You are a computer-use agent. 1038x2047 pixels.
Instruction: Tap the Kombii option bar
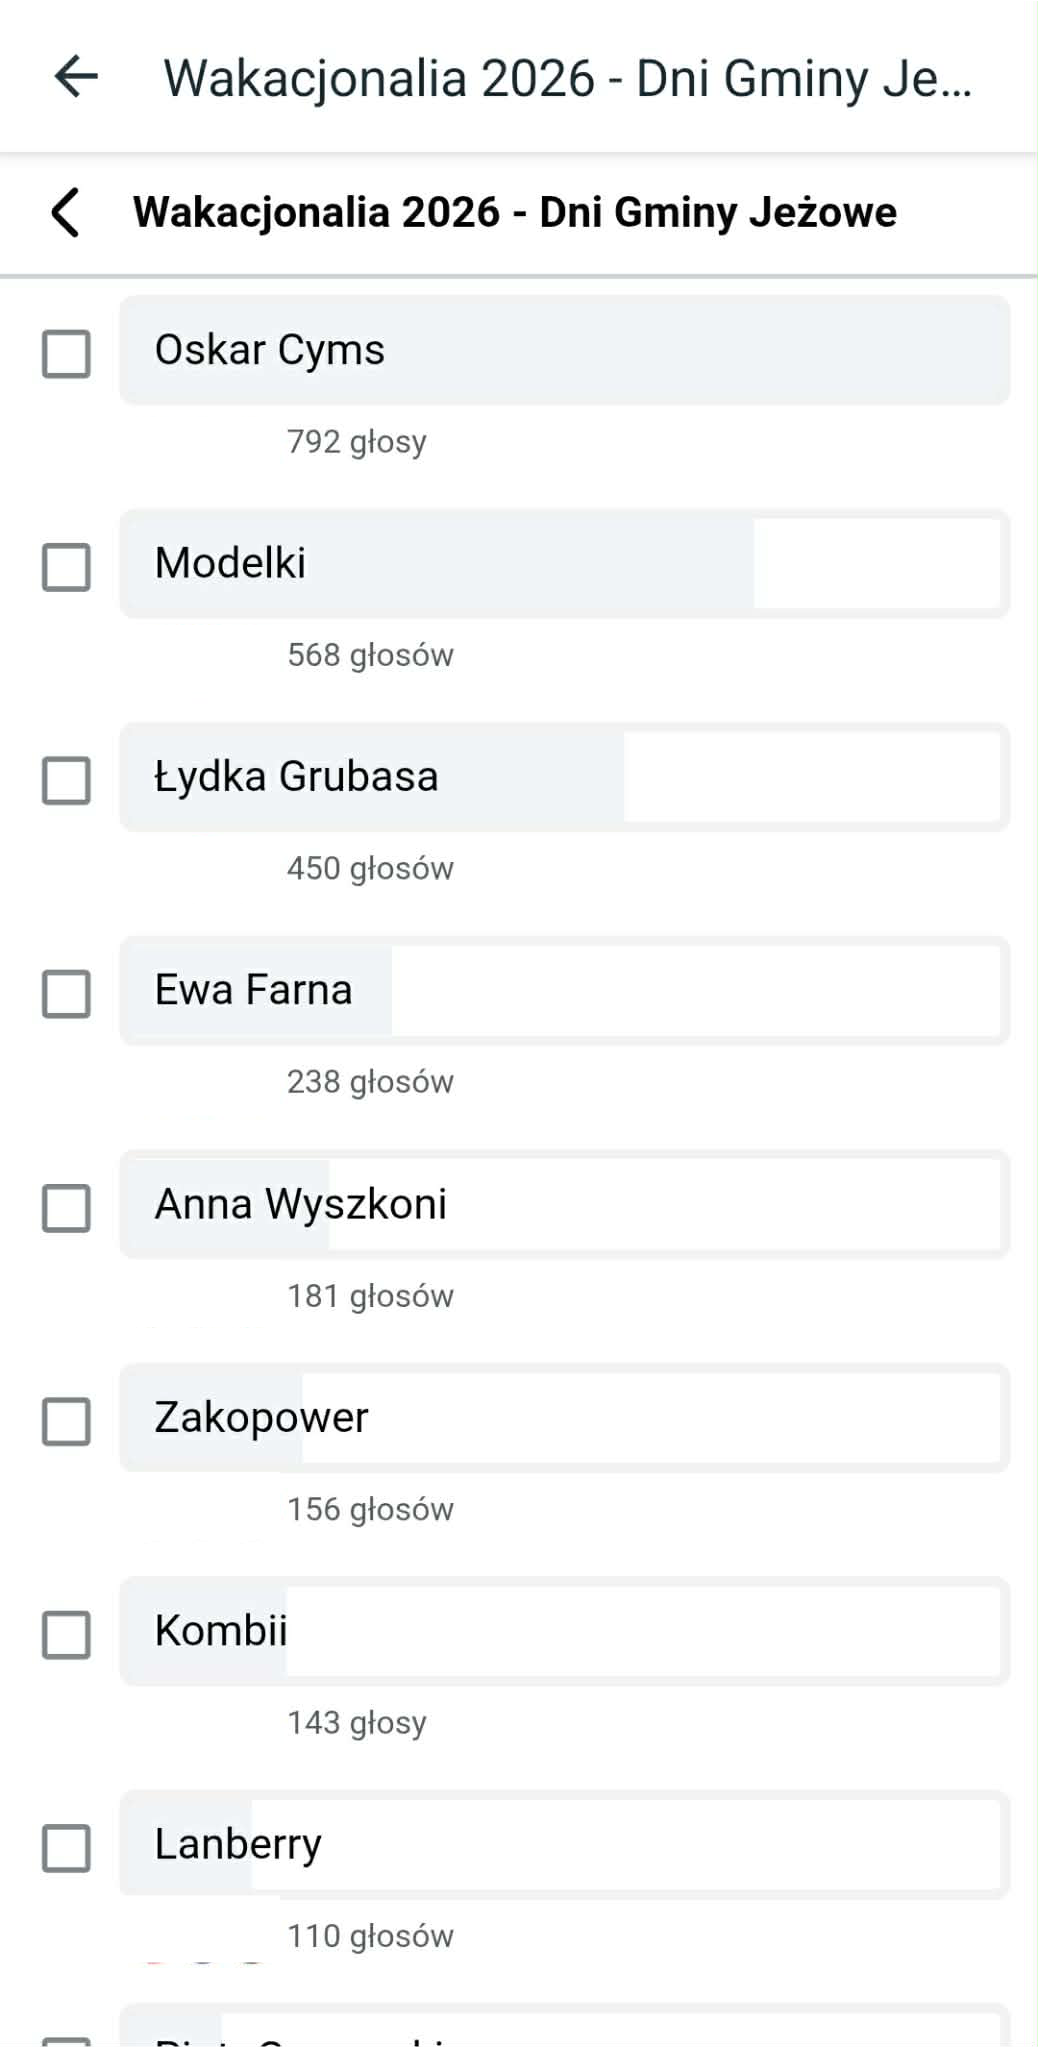[x=564, y=1630]
